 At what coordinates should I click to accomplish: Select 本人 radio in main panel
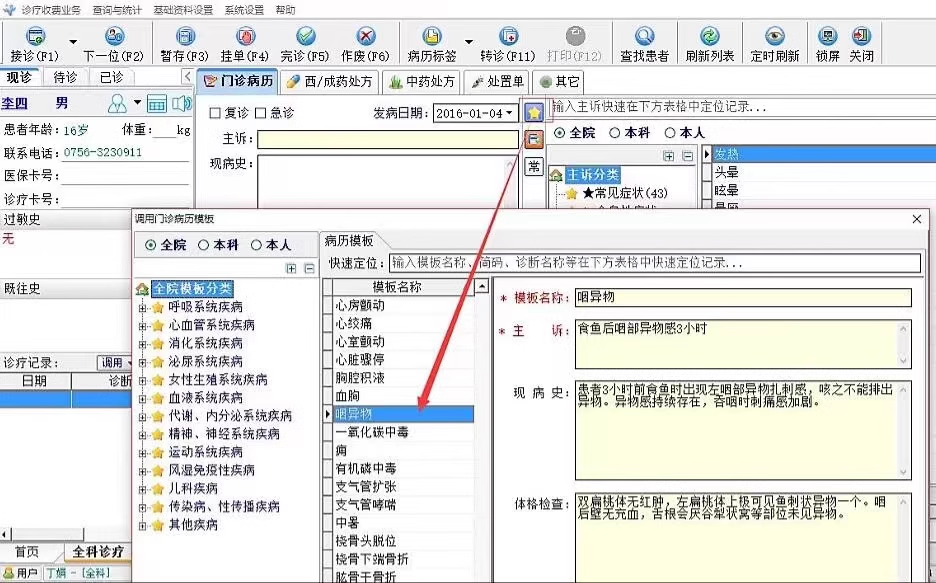670,133
